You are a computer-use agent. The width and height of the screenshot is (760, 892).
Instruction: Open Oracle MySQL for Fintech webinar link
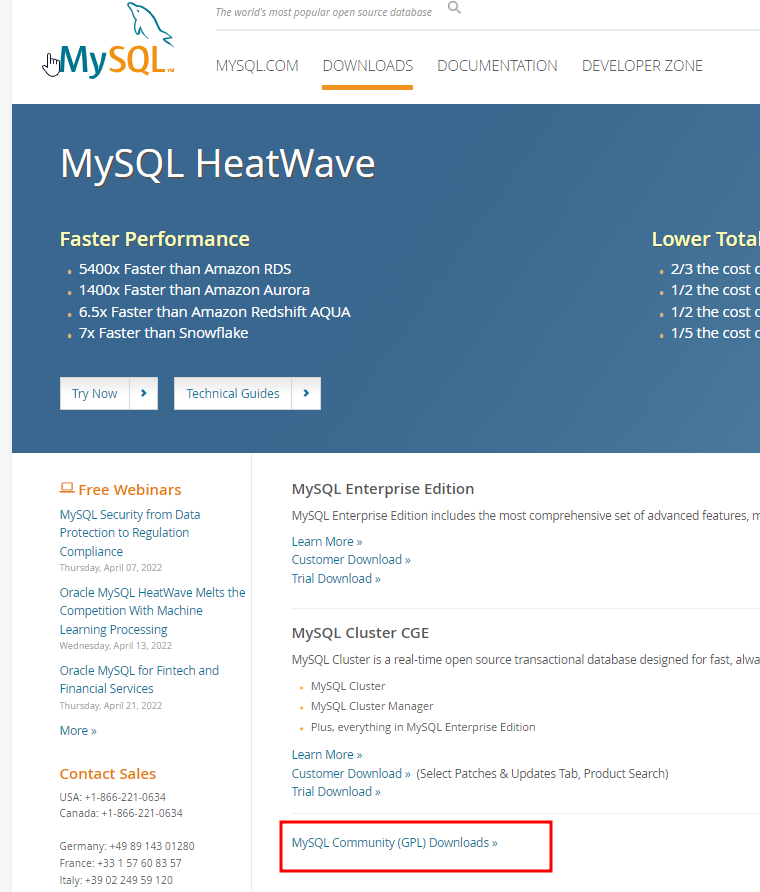tap(139, 679)
